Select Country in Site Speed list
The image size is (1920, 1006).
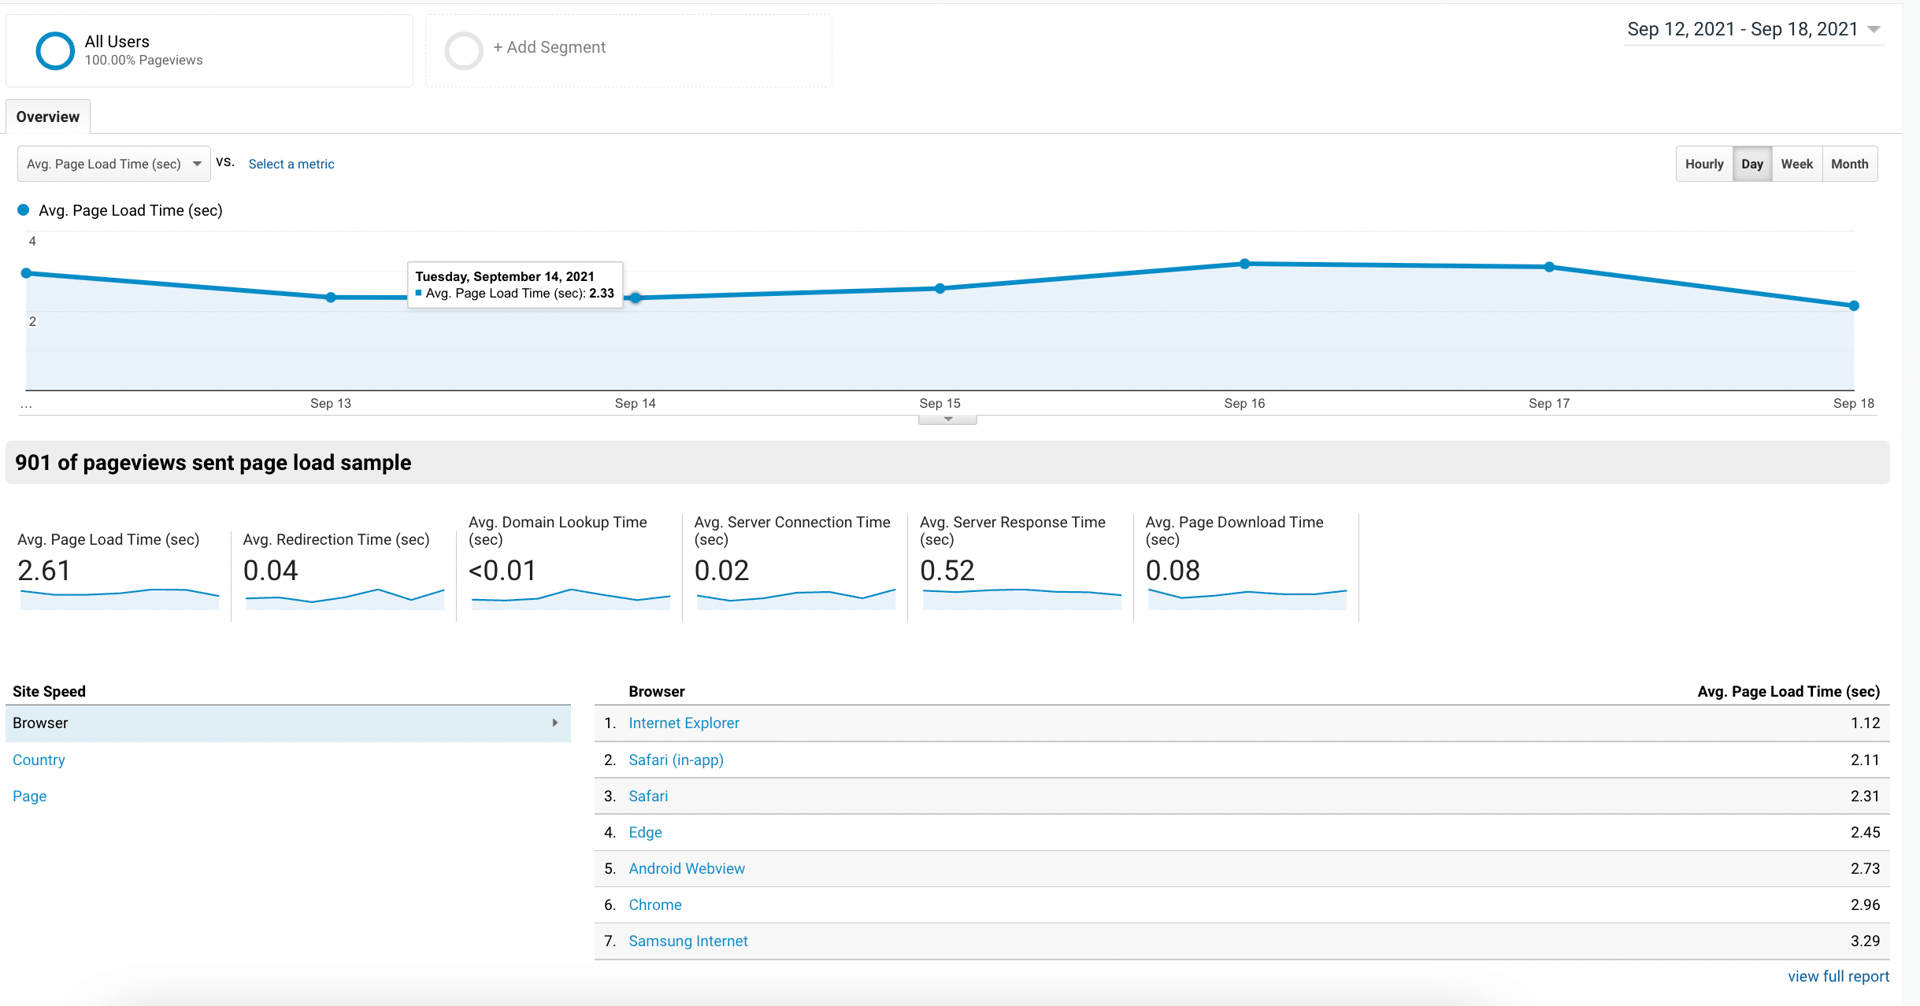tap(39, 760)
